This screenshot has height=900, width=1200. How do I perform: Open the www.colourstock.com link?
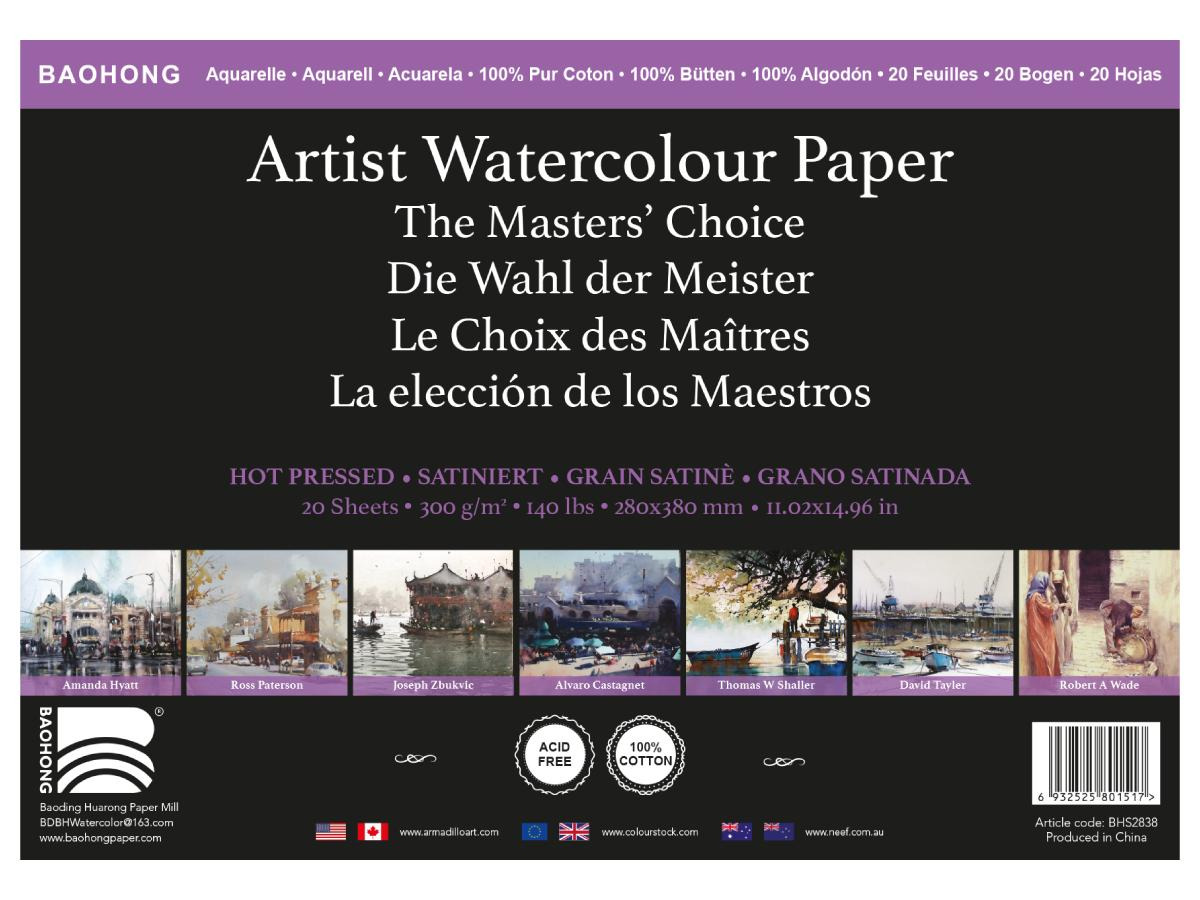(650, 832)
